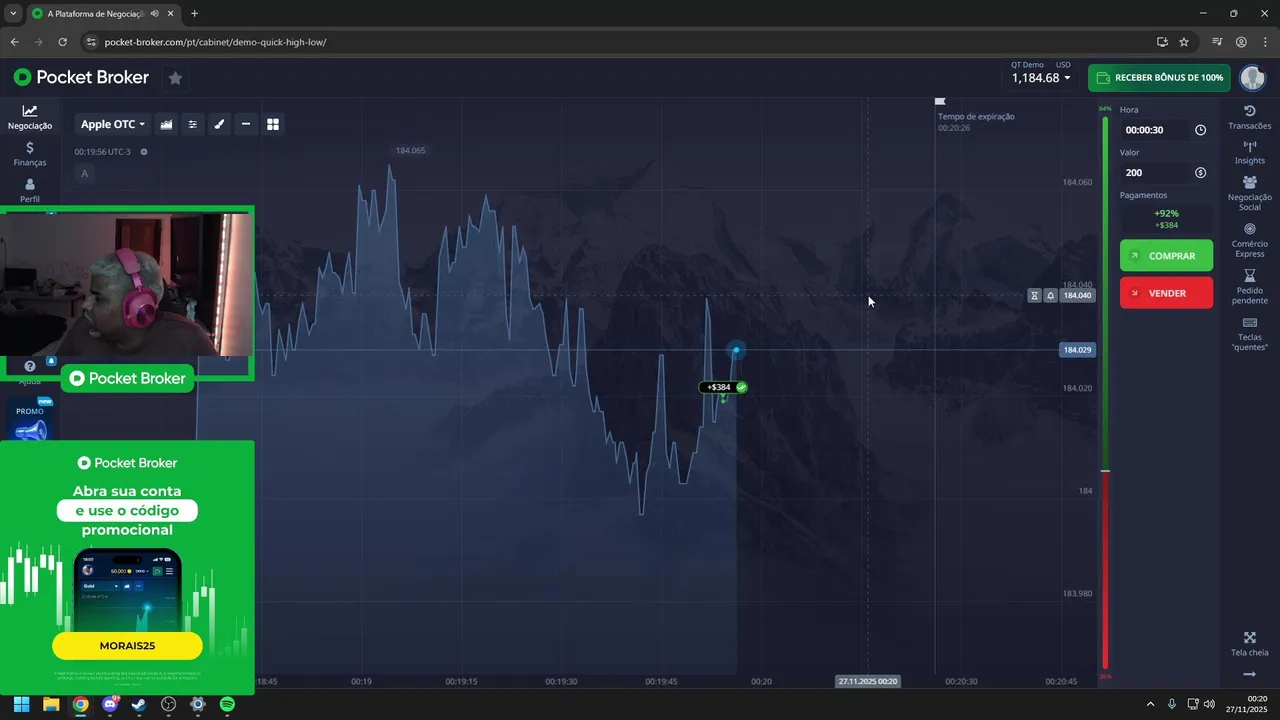Click the COMPRAR buy button
Image resolution: width=1280 pixels, height=720 pixels.
(x=1166, y=256)
